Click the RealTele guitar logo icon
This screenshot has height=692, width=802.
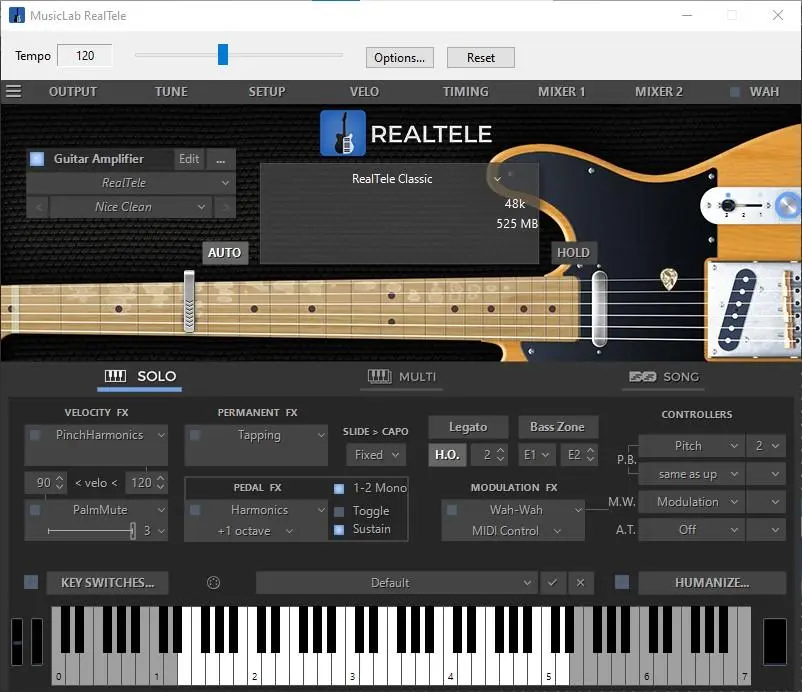click(x=343, y=133)
